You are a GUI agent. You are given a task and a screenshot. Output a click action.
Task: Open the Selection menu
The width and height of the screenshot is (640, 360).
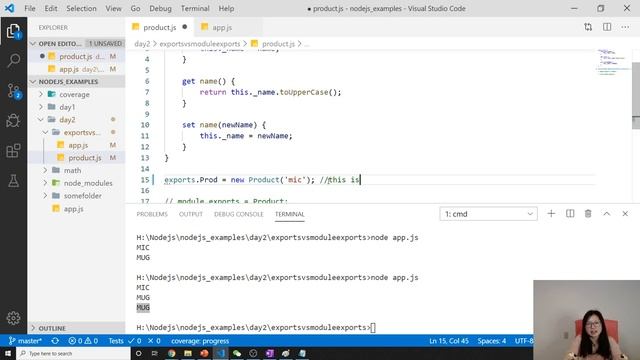point(81,8)
